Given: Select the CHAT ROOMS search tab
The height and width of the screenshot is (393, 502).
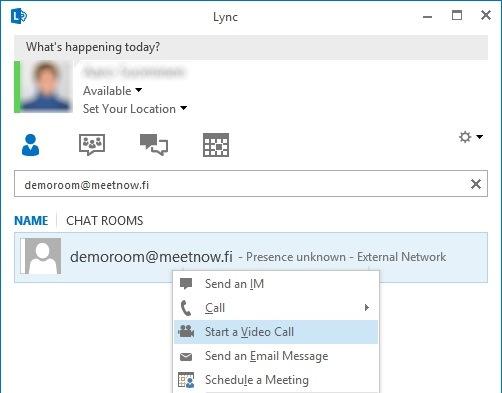Looking at the screenshot, I should pos(105,221).
